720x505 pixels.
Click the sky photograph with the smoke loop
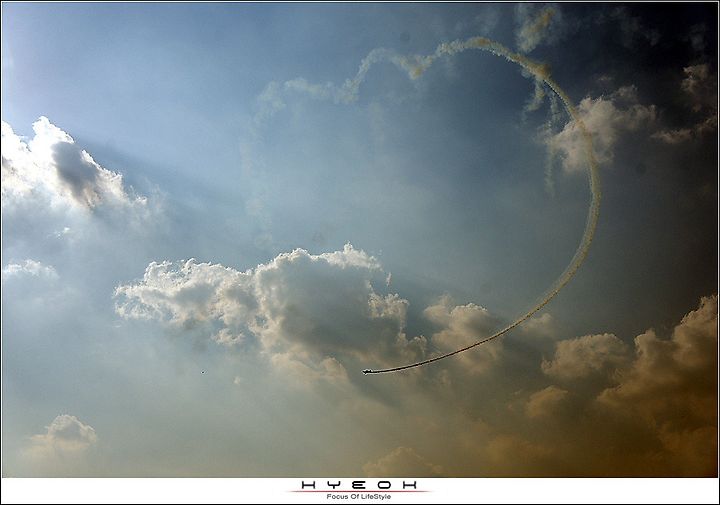(360, 240)
